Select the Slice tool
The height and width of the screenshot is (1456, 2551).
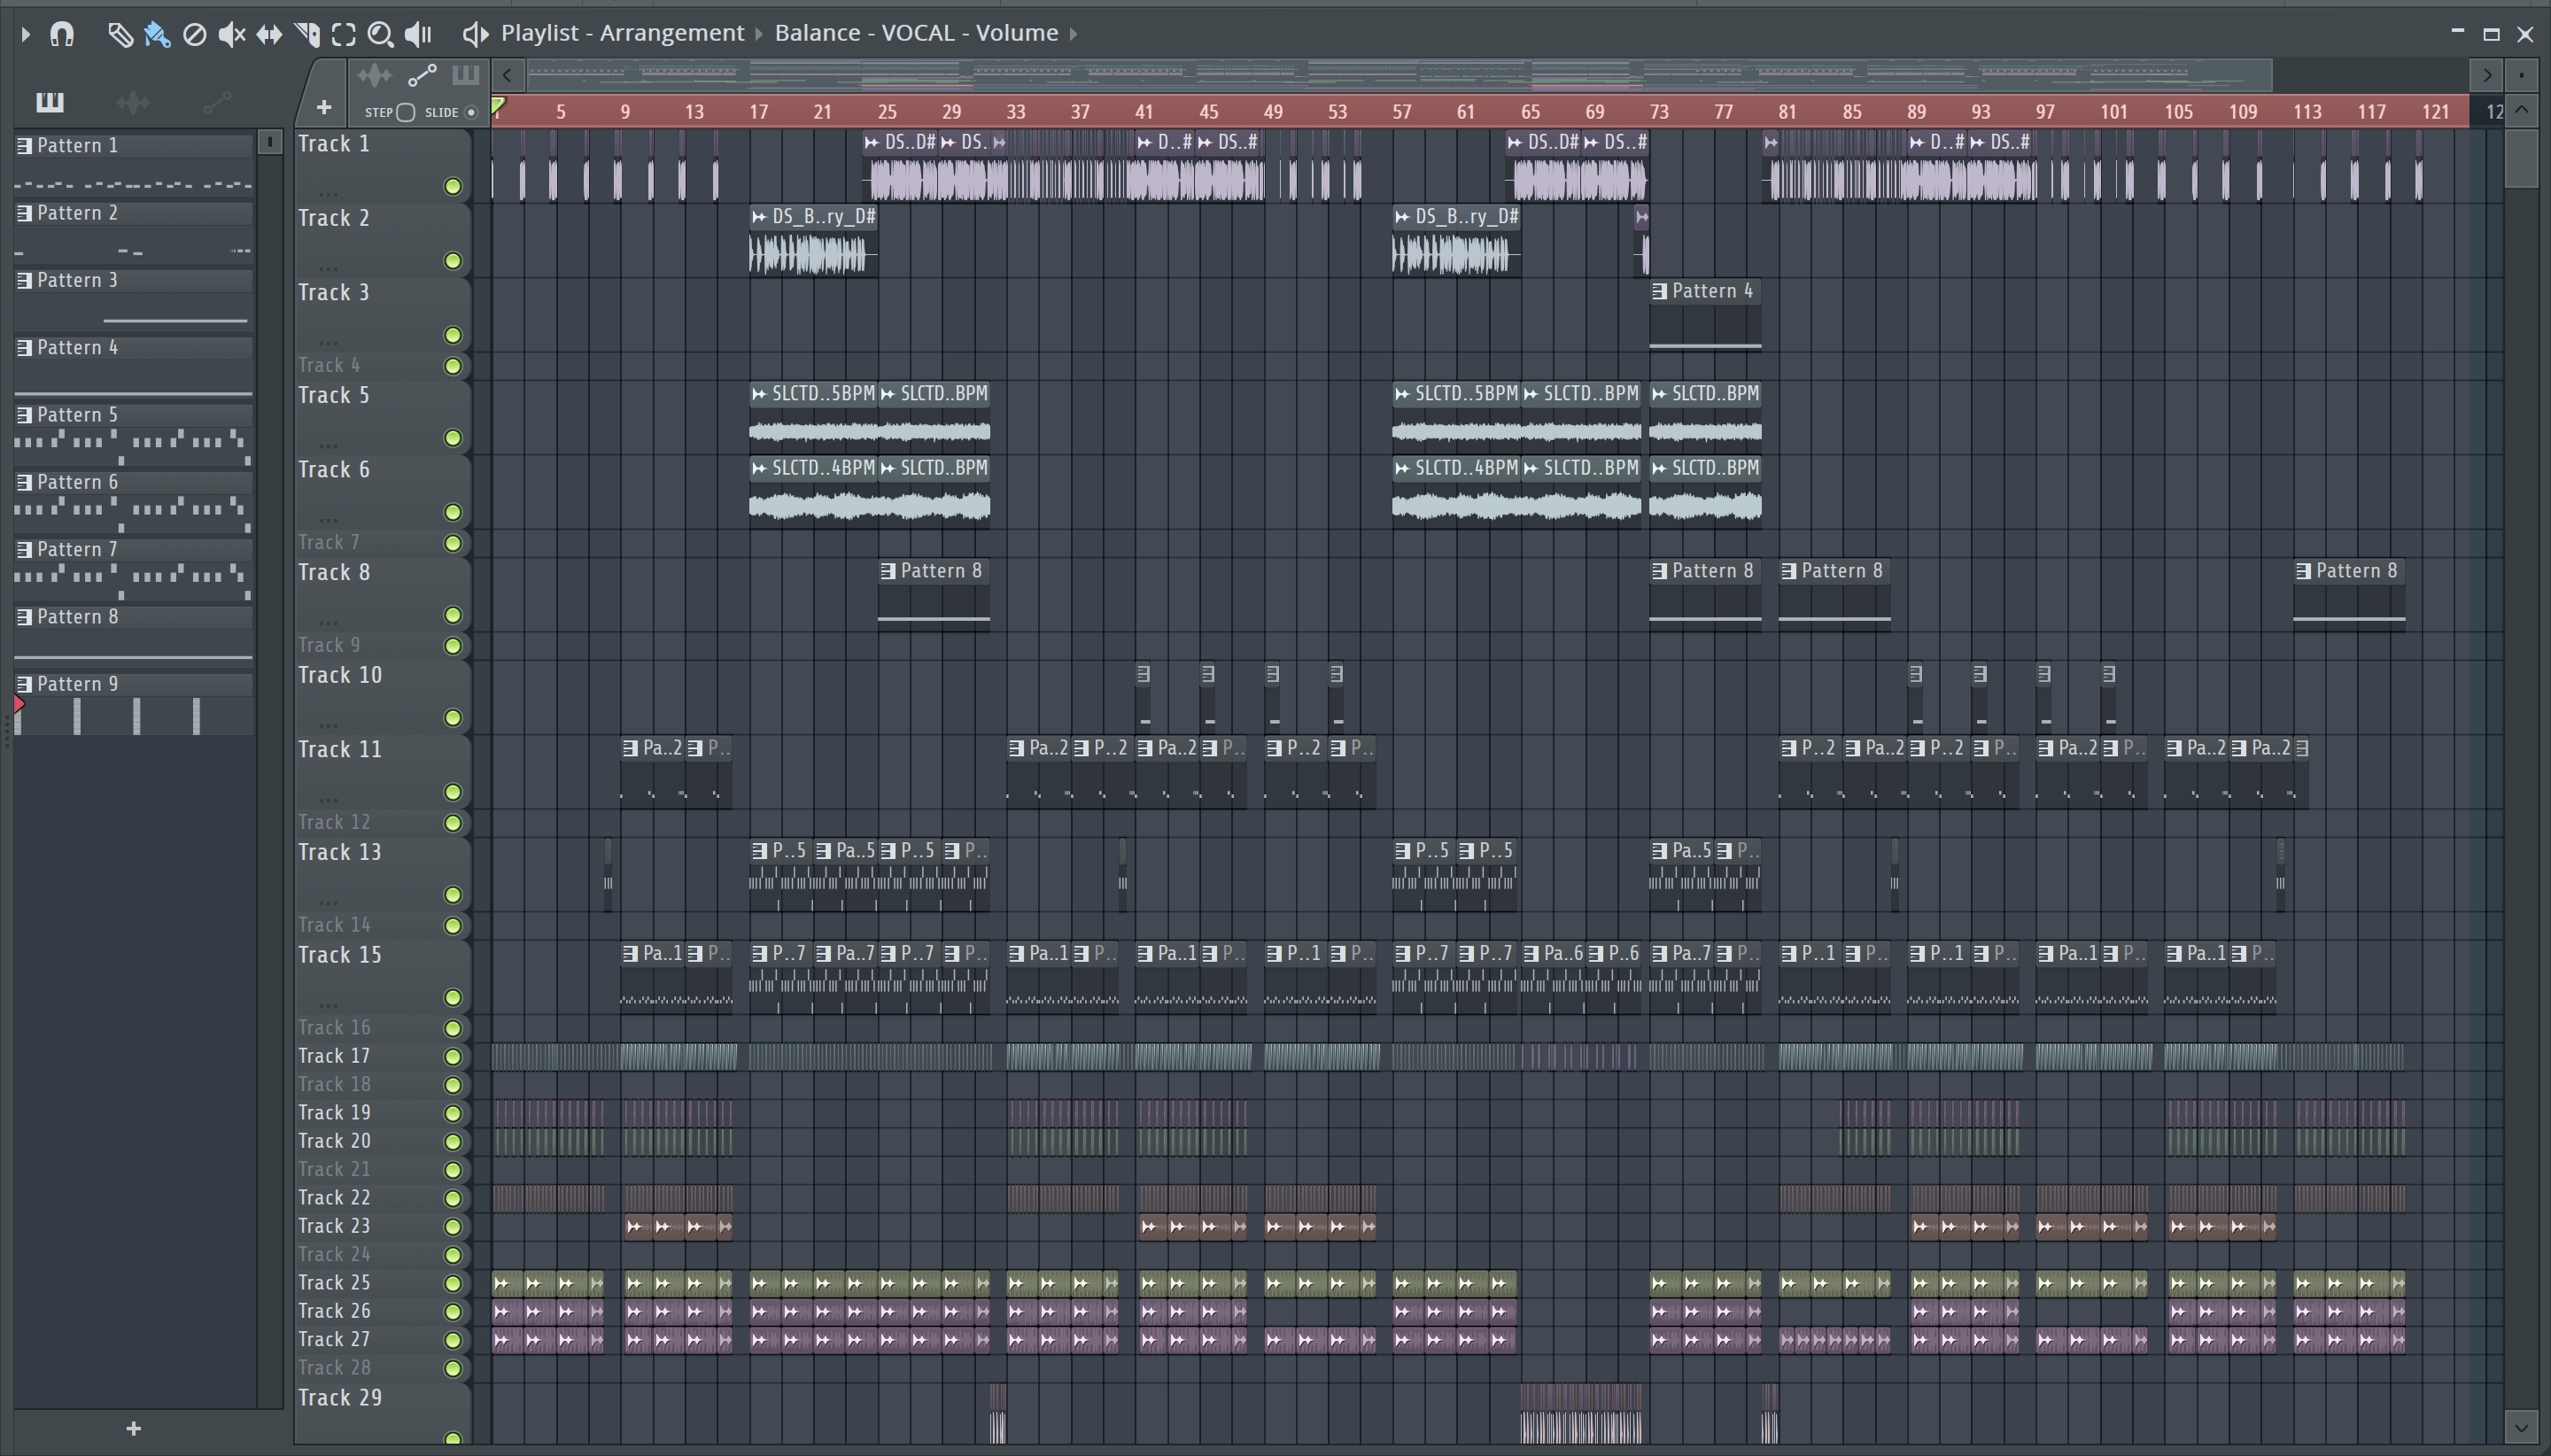[307, 35]
